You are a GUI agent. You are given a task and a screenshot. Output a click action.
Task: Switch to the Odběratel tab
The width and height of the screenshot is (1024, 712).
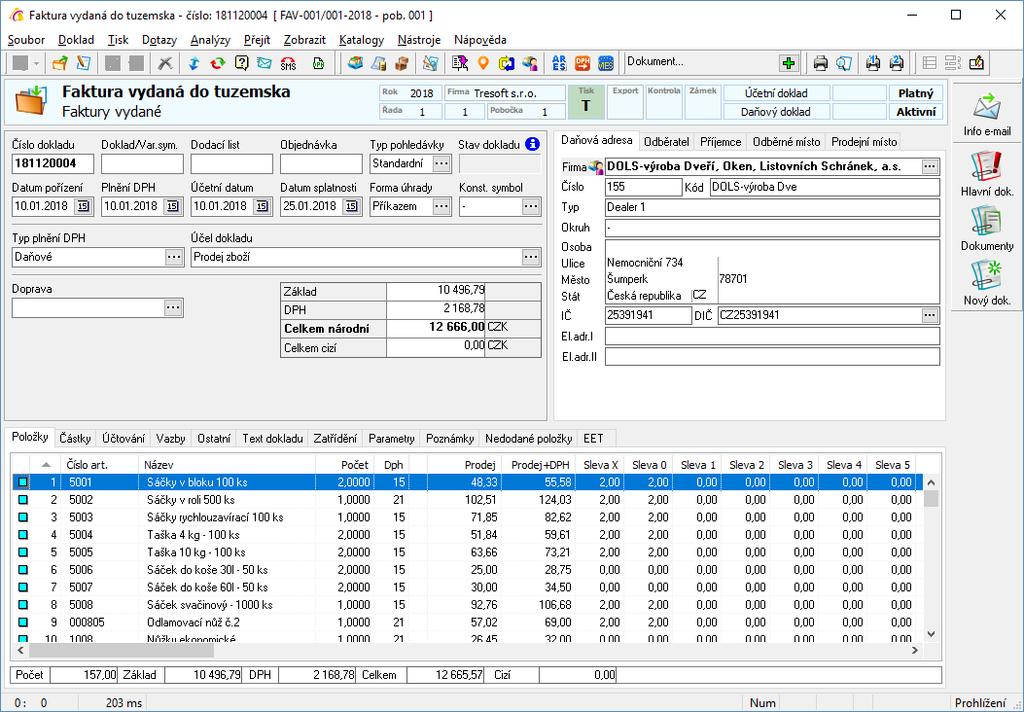666,142
